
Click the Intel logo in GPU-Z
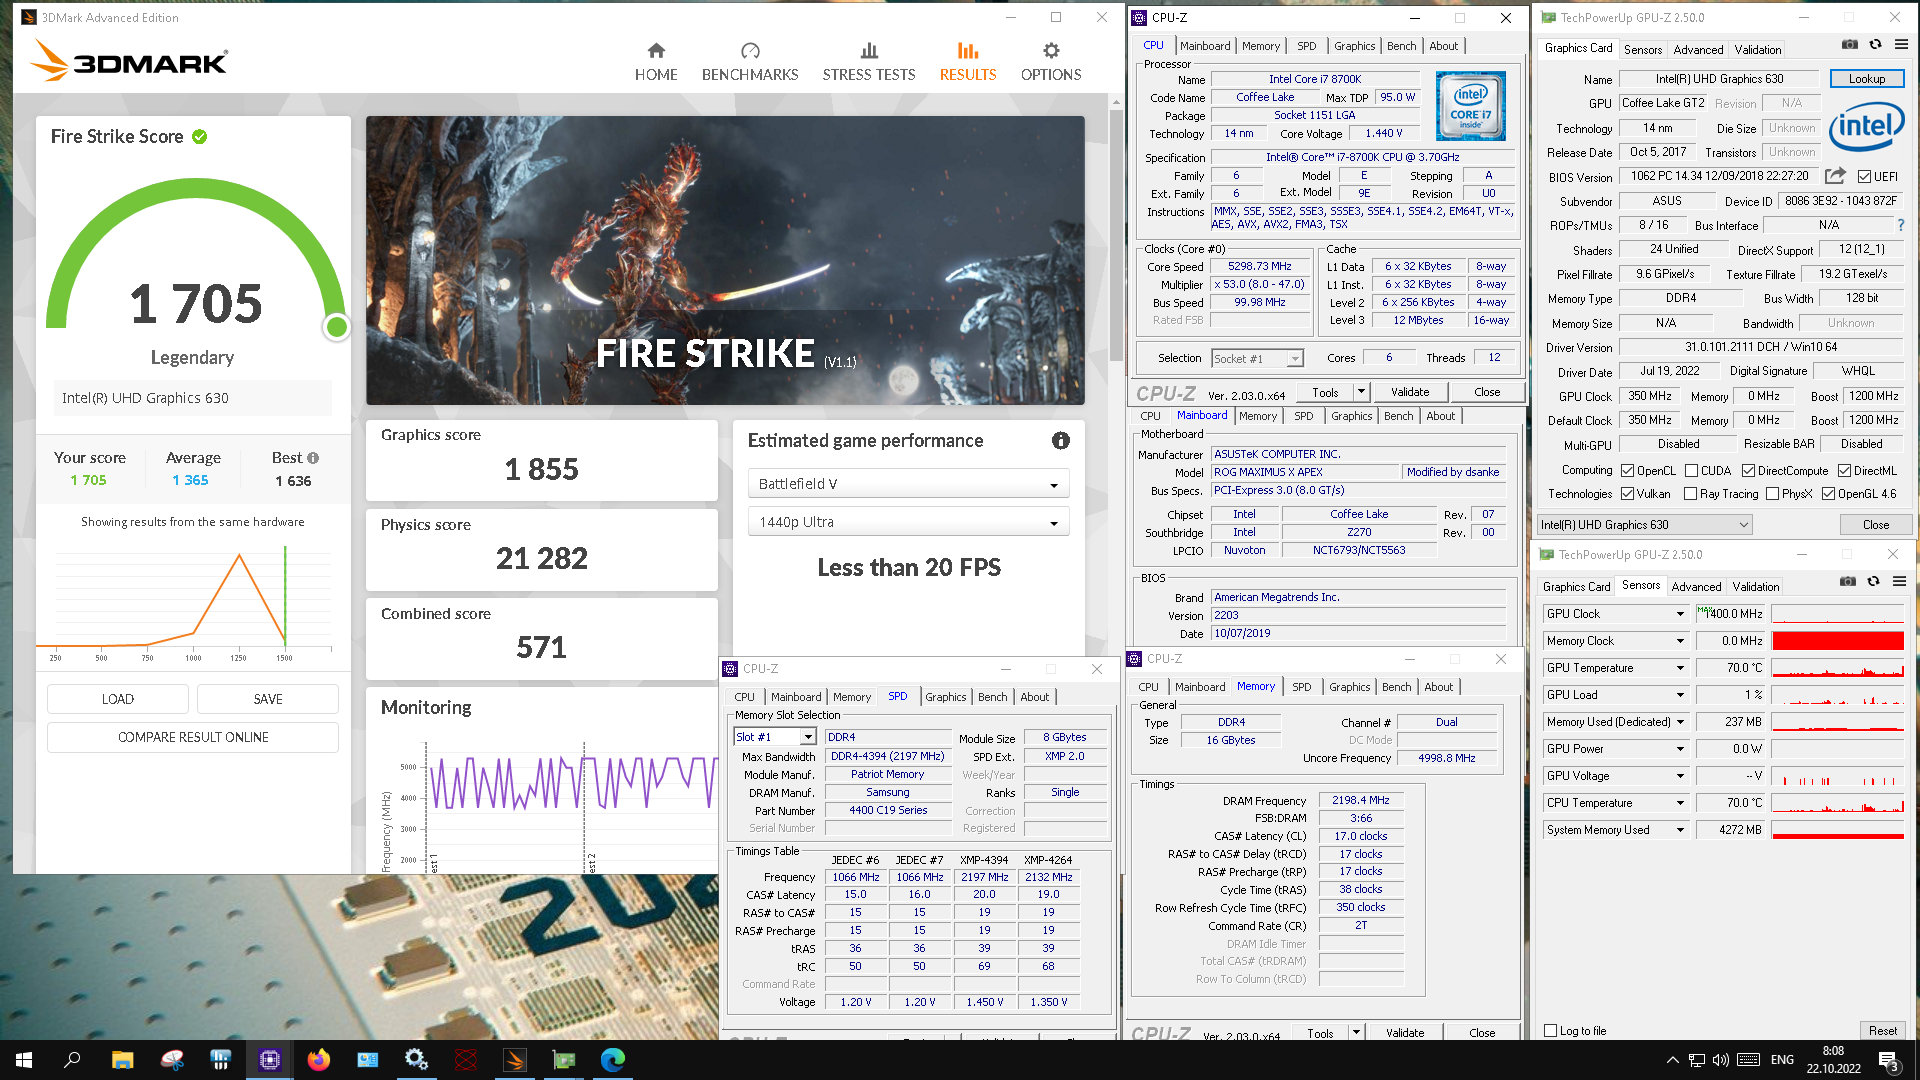tap(1866, 127)
